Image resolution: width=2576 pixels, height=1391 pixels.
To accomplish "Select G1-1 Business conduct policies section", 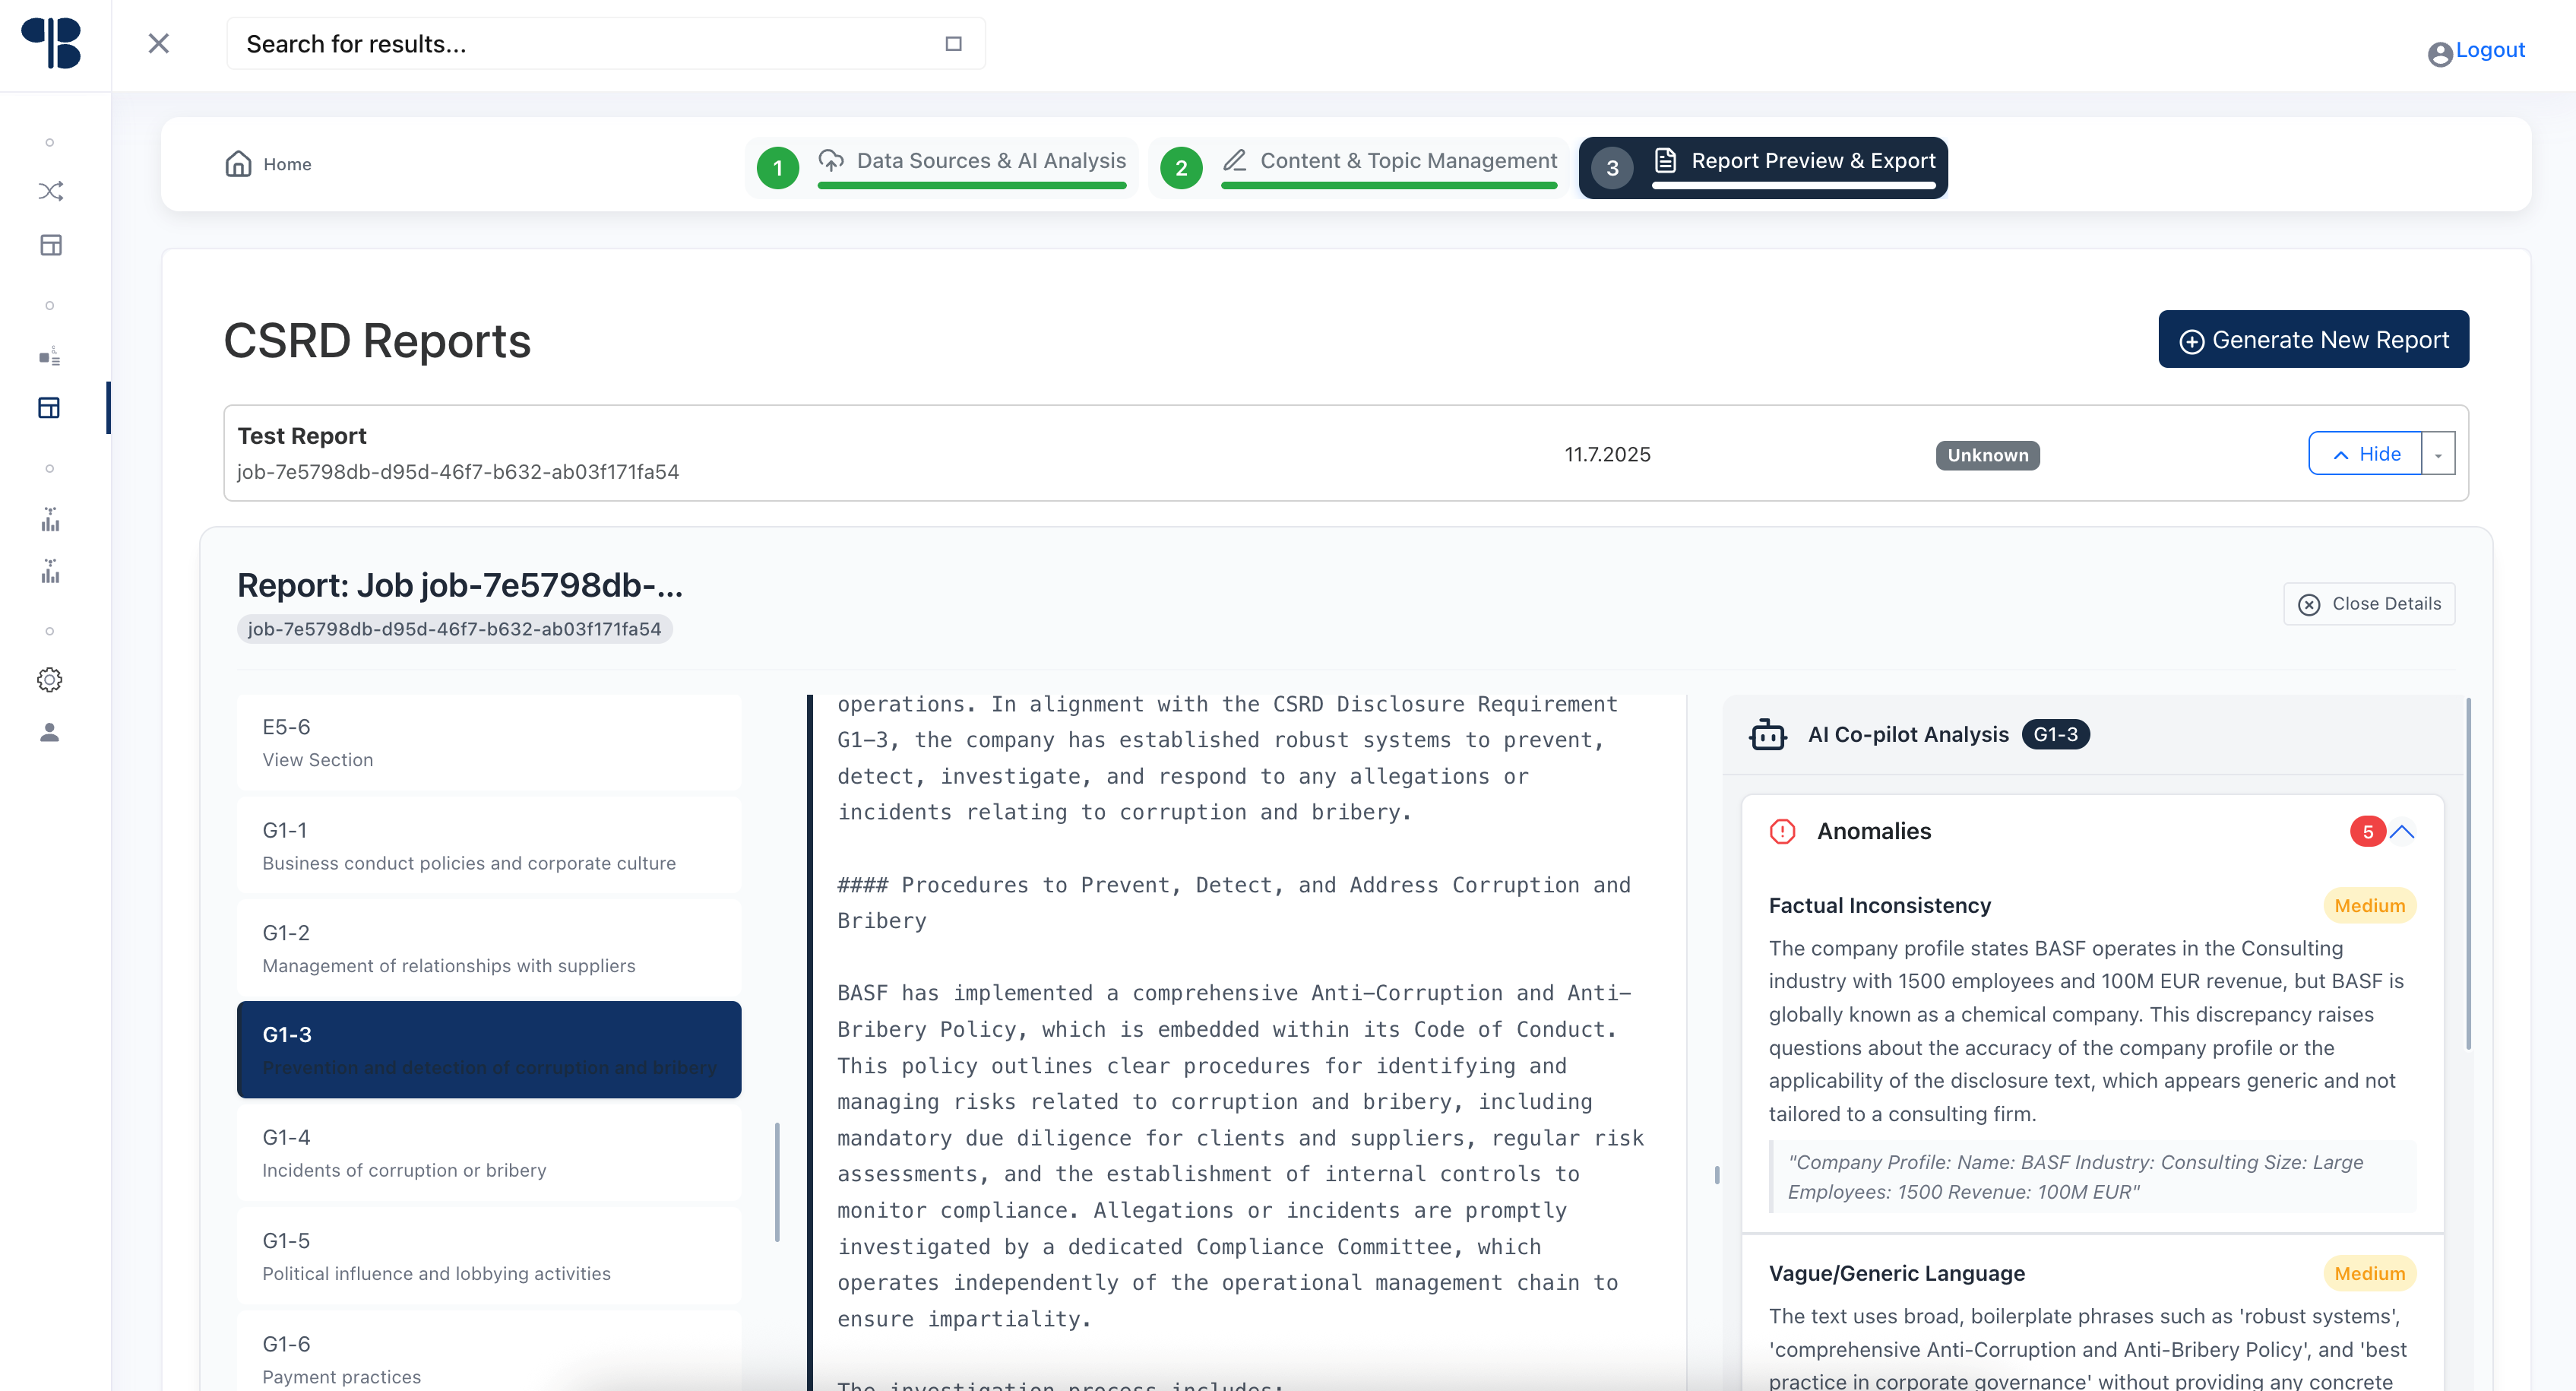I will tap(489, 845).
